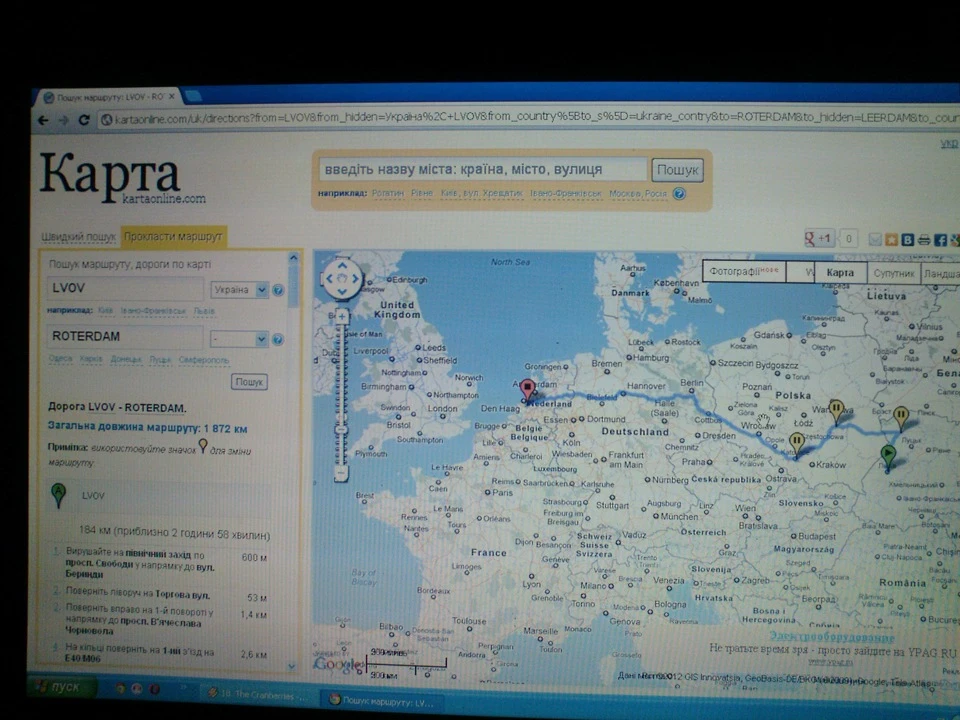960x720 pixels.
Task: Click the ROTERDAM destination input field
Action: [125, 337]
